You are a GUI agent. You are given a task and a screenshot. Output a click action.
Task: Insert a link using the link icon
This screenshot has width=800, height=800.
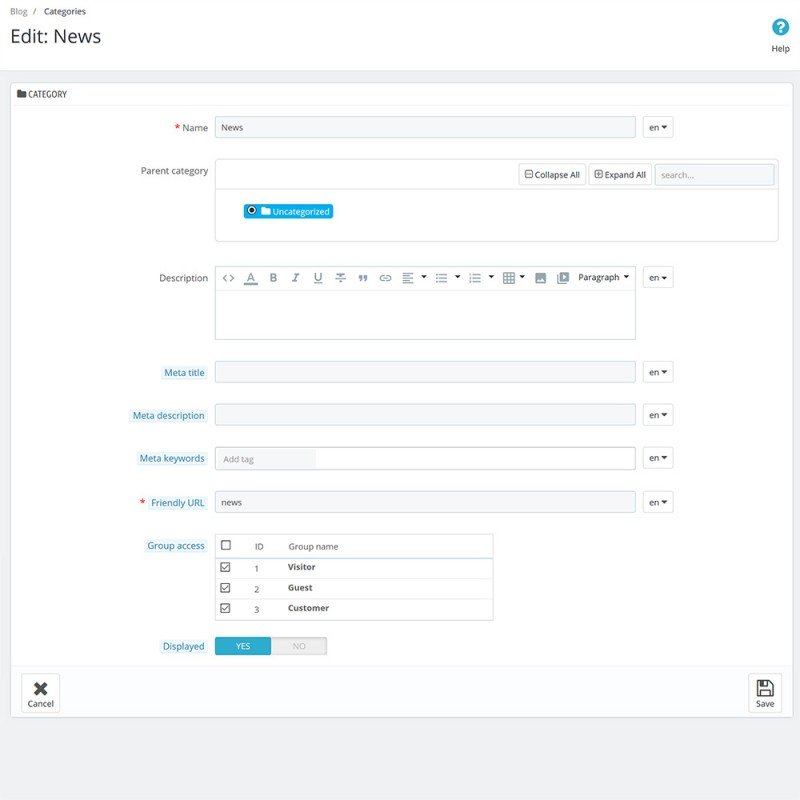pos(385,278)
